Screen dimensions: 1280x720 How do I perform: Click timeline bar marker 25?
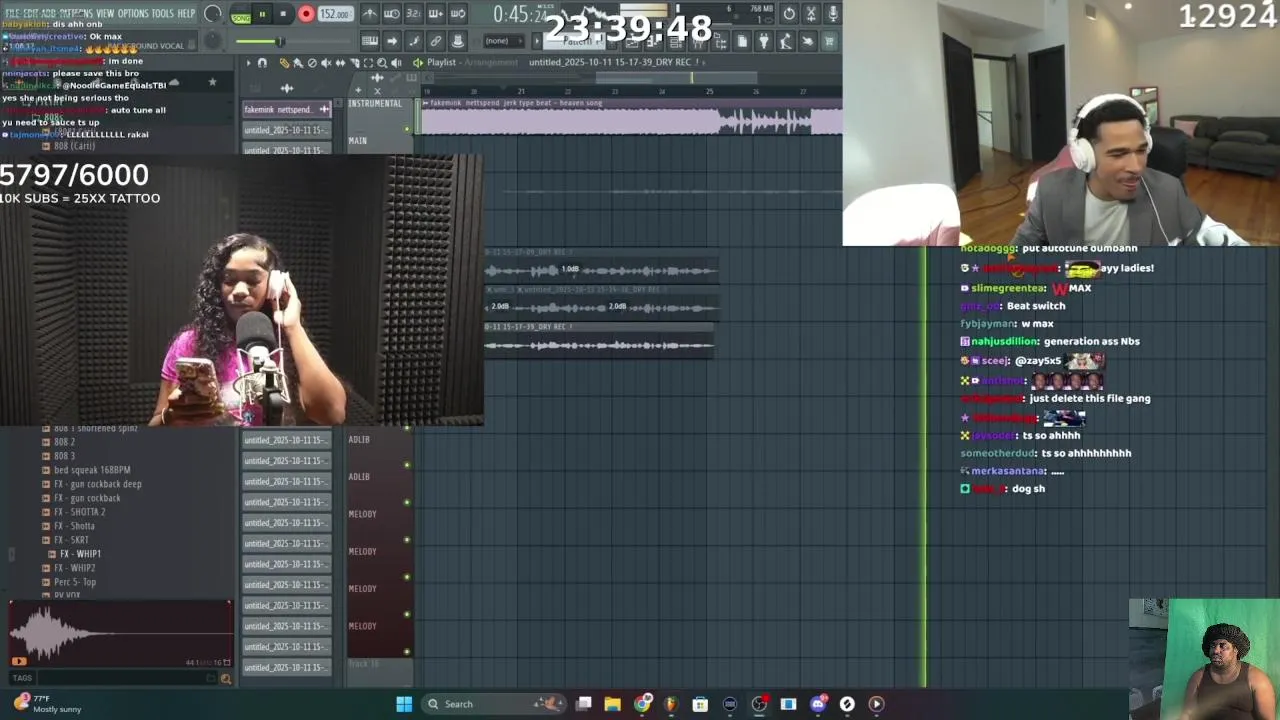tap(709, 92)
